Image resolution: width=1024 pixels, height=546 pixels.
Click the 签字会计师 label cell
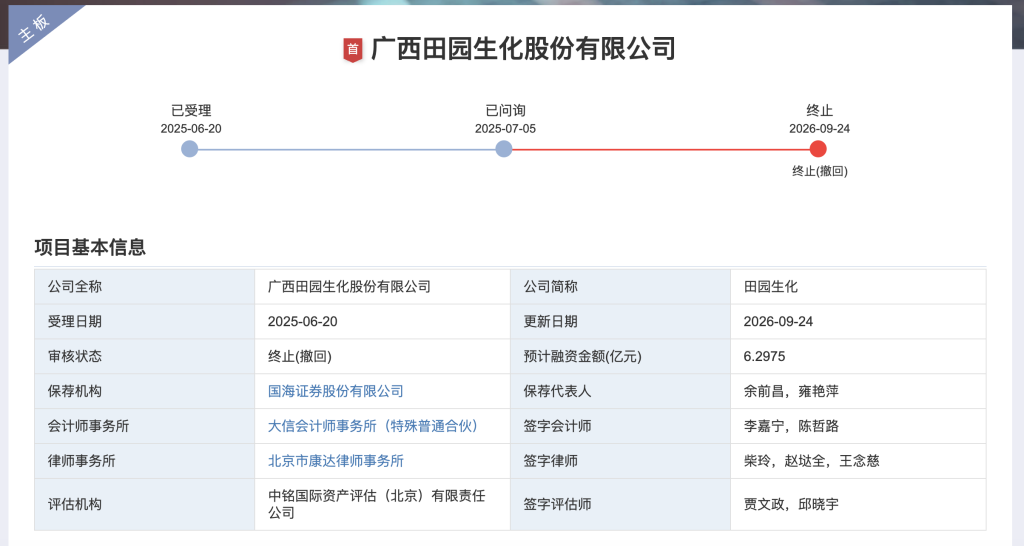click(x=620, y=426)
